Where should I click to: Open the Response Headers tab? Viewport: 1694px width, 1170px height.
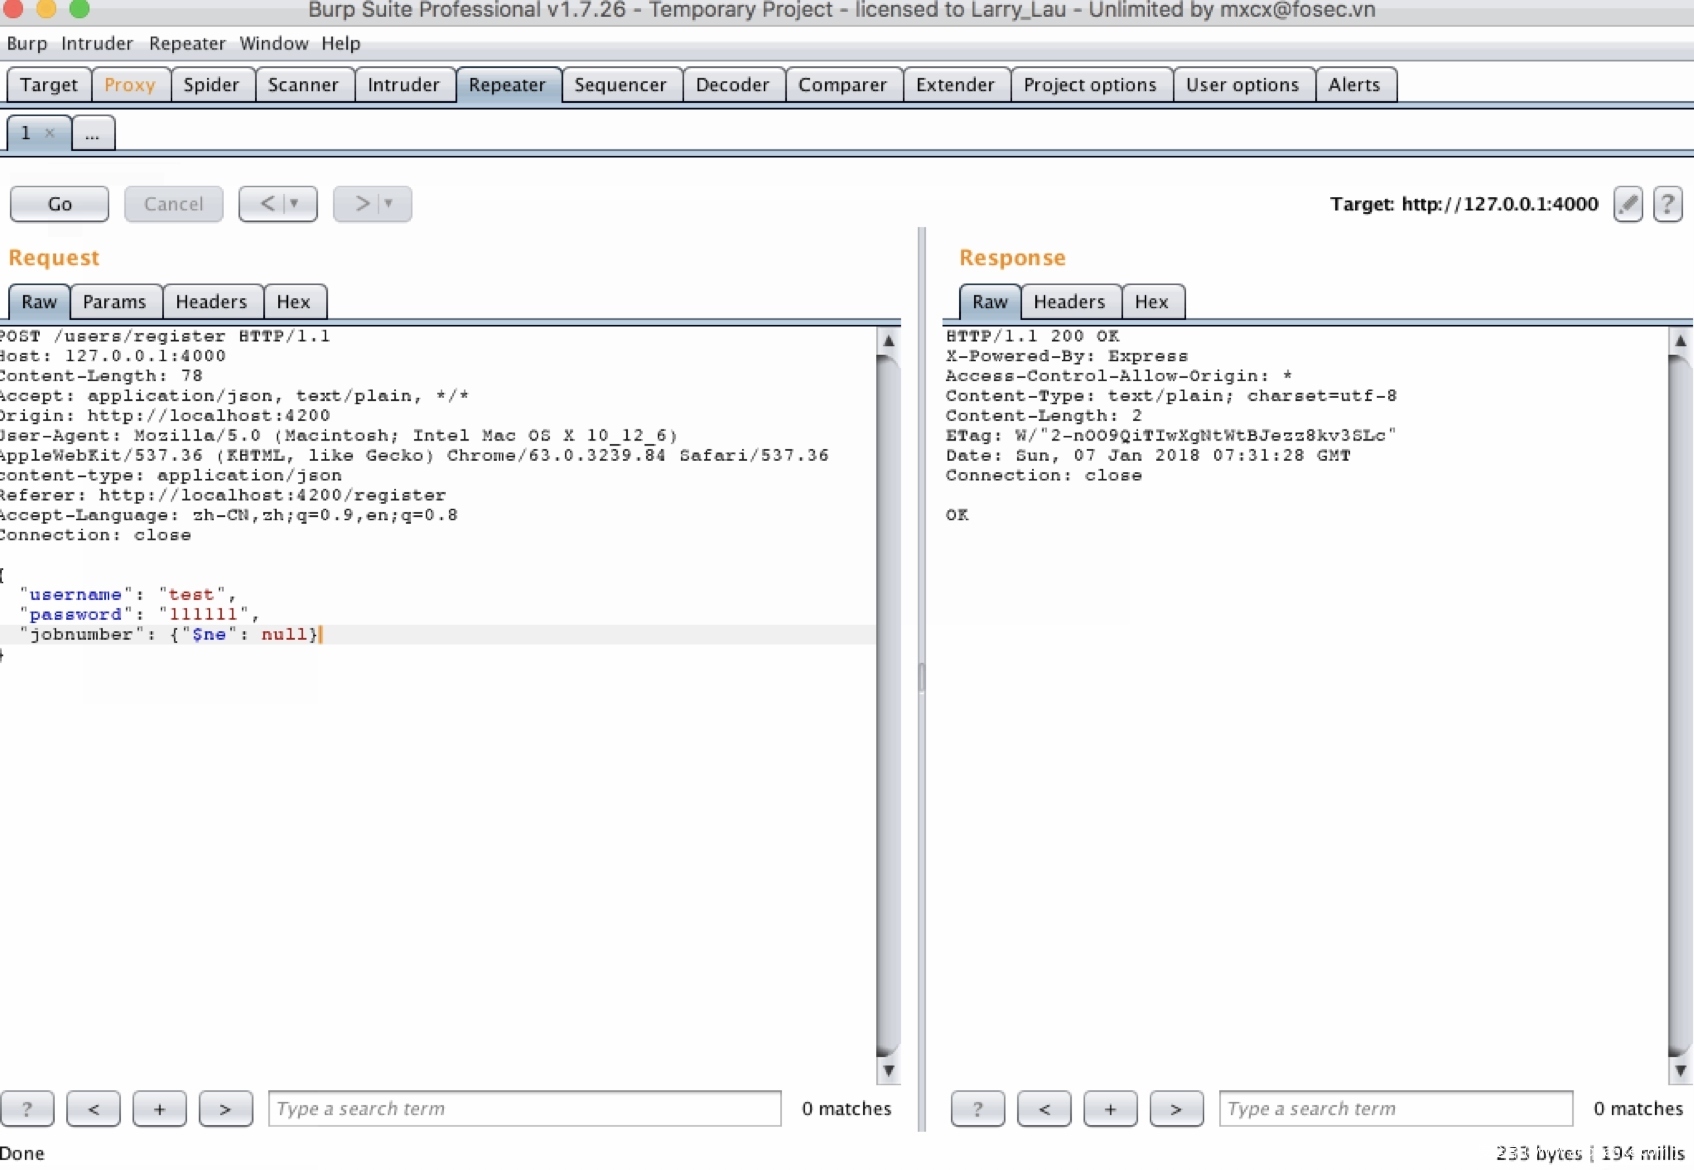[1069, 301]
